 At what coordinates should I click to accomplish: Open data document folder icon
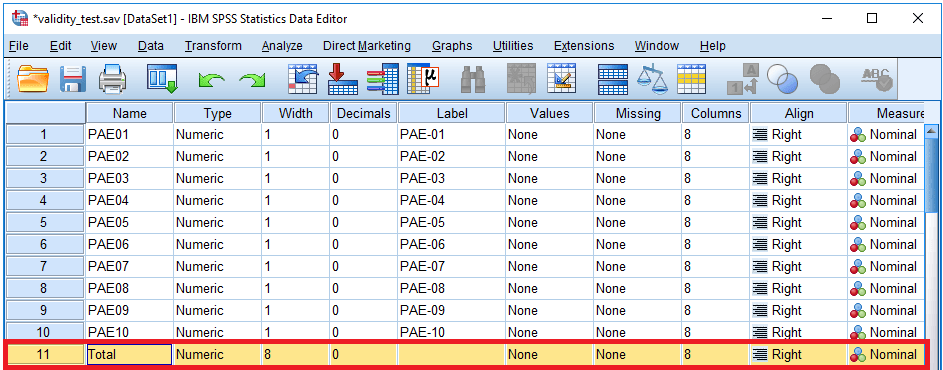32,79
